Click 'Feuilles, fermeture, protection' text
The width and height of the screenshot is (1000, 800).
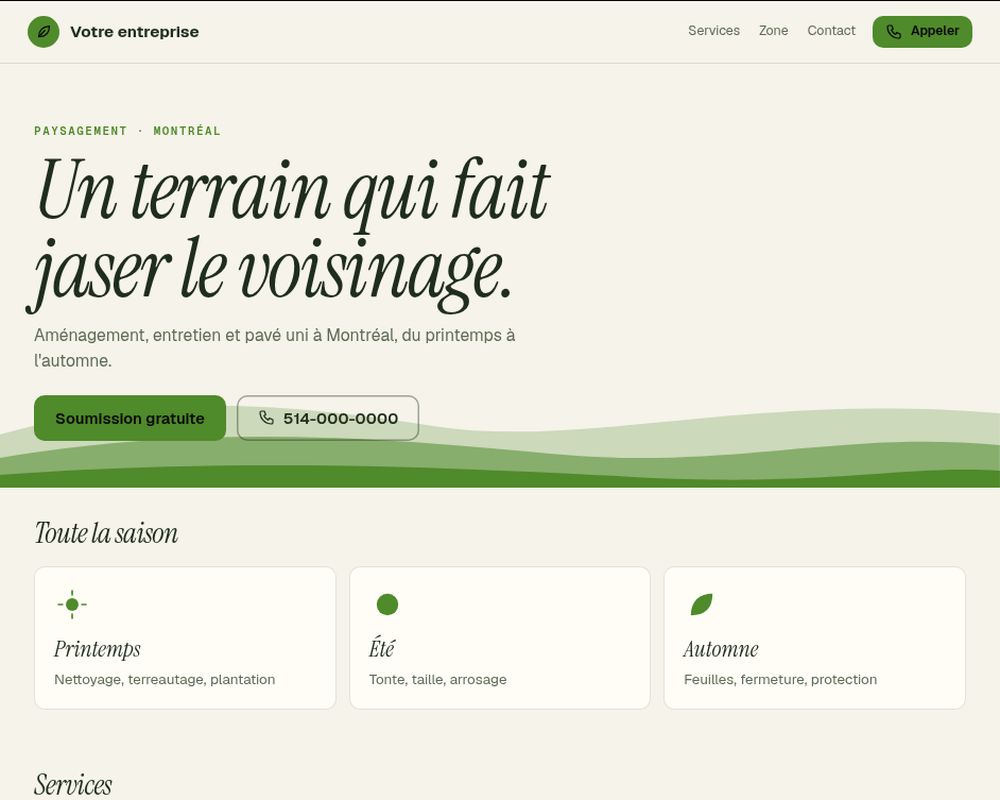click(x=780, y=679)
